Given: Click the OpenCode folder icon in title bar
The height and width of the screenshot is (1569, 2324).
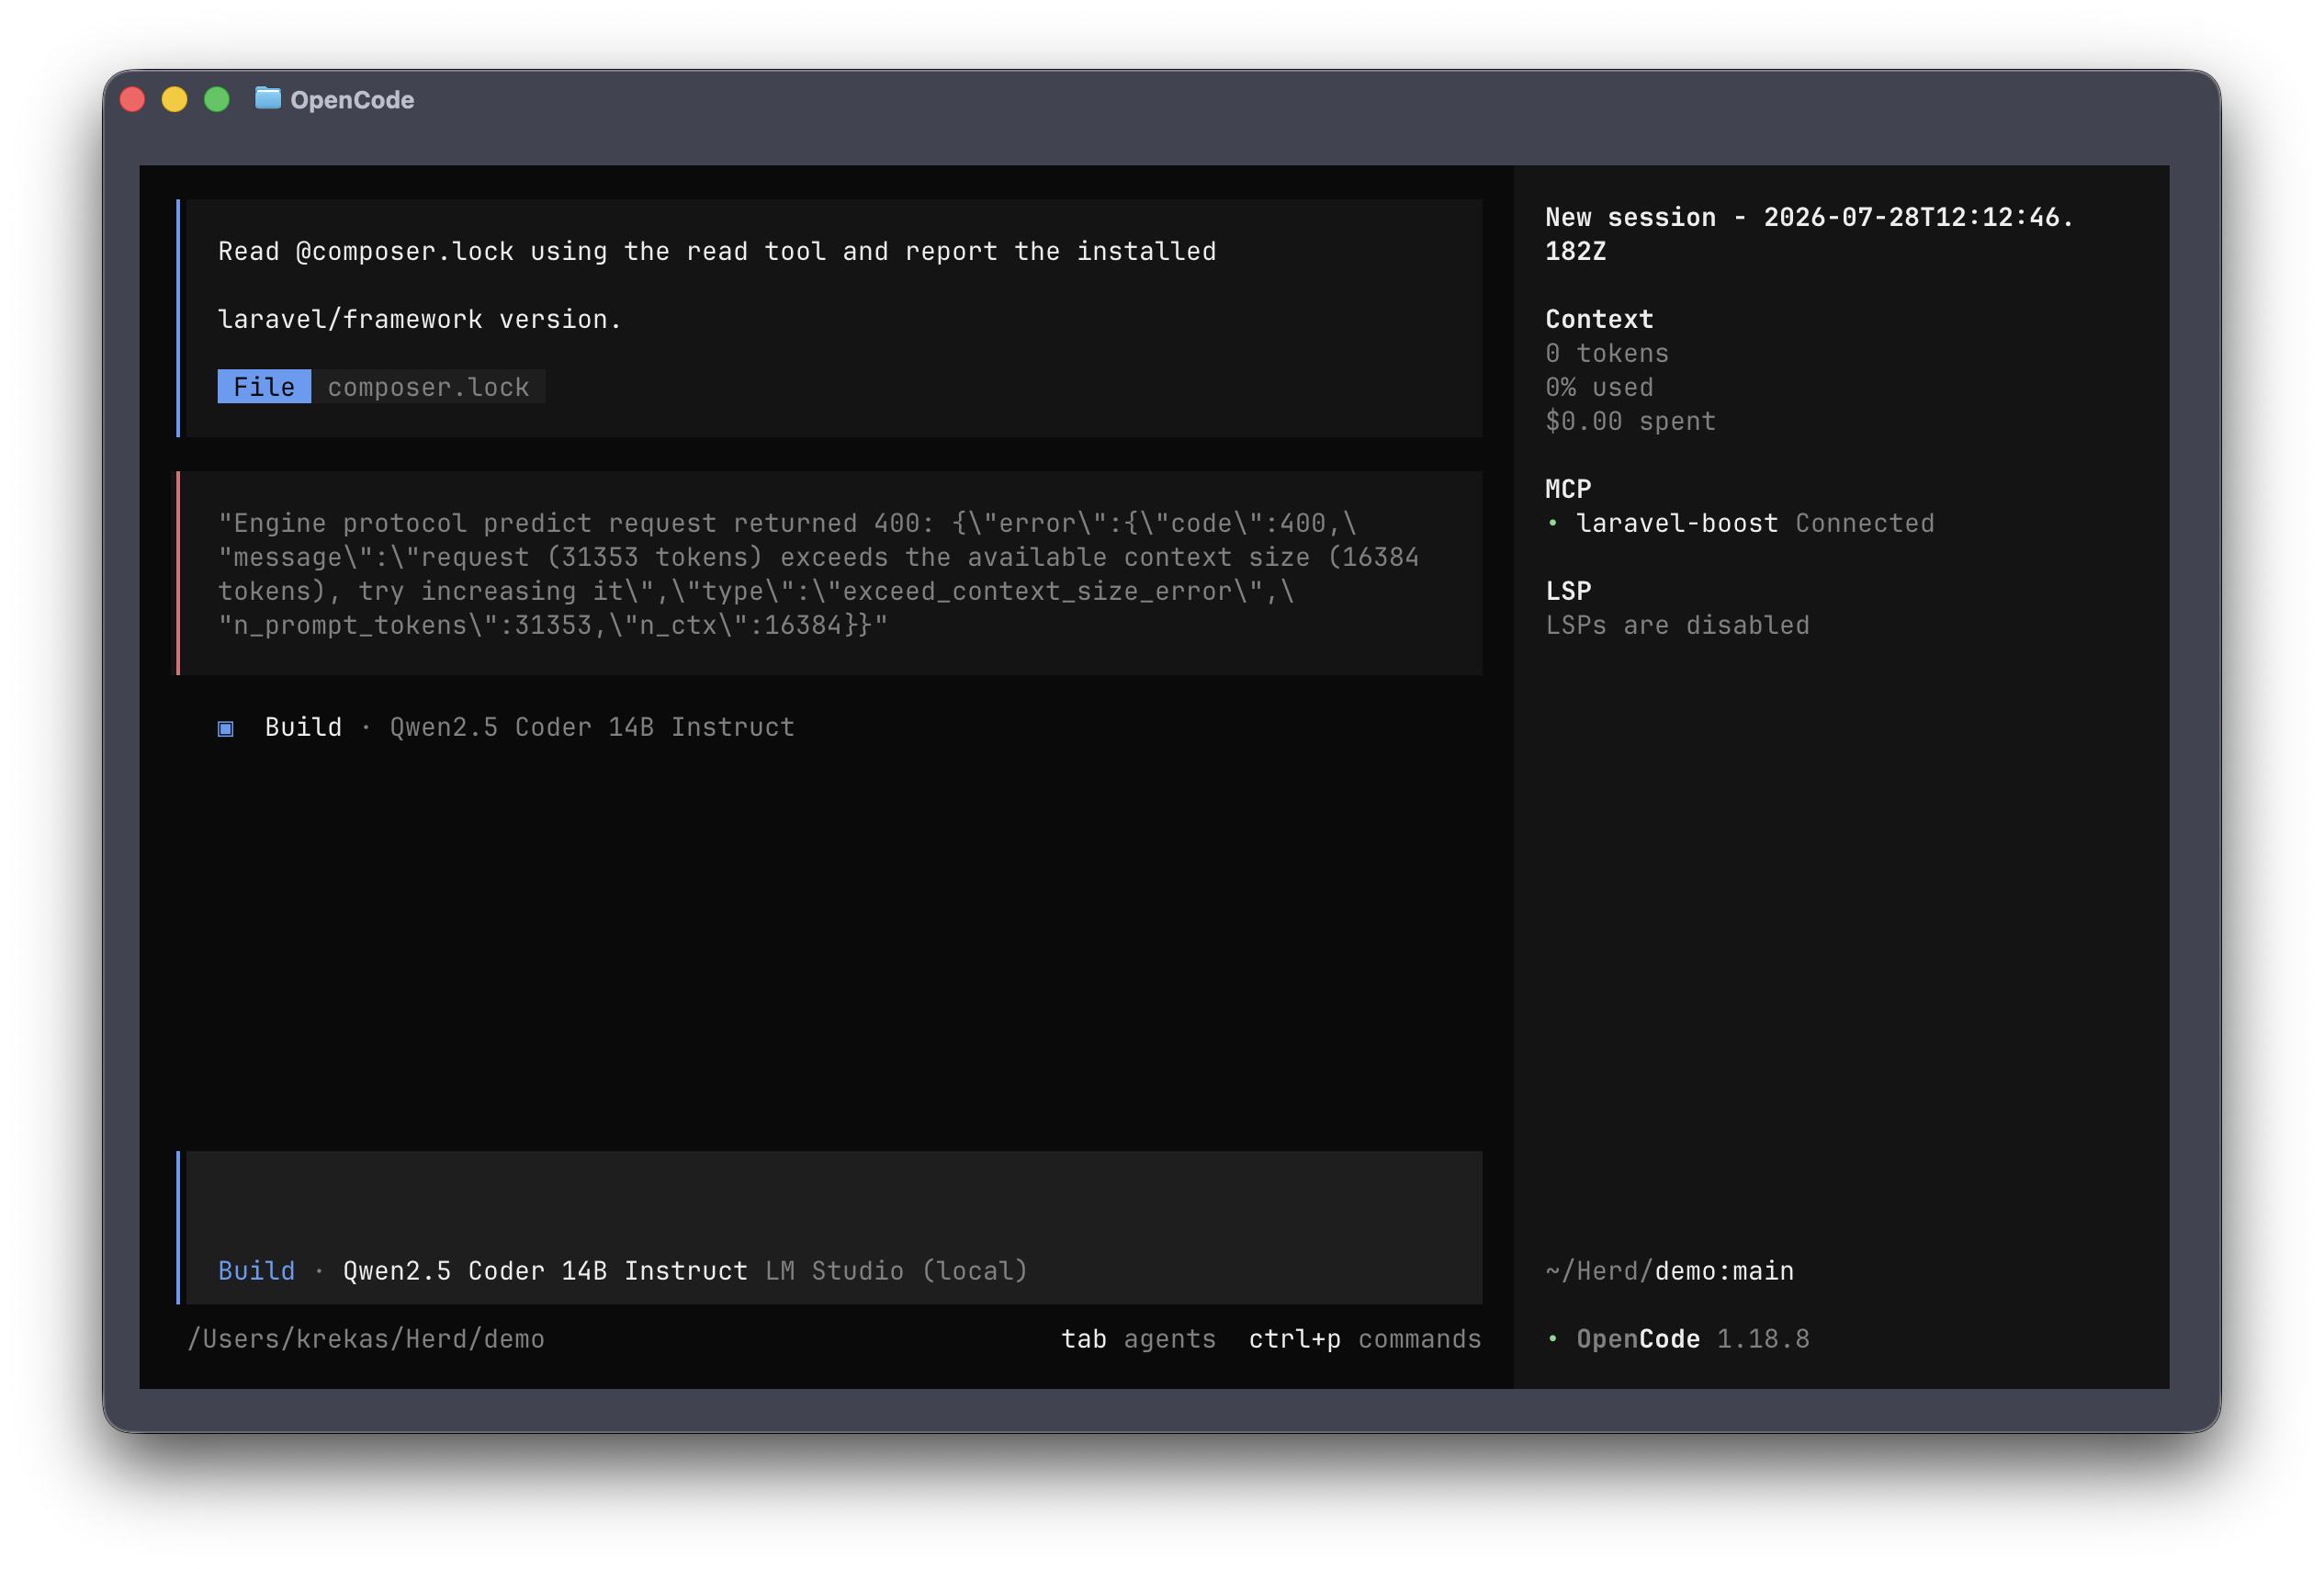Looking at the screenshot, I should [x=268, y=98].
